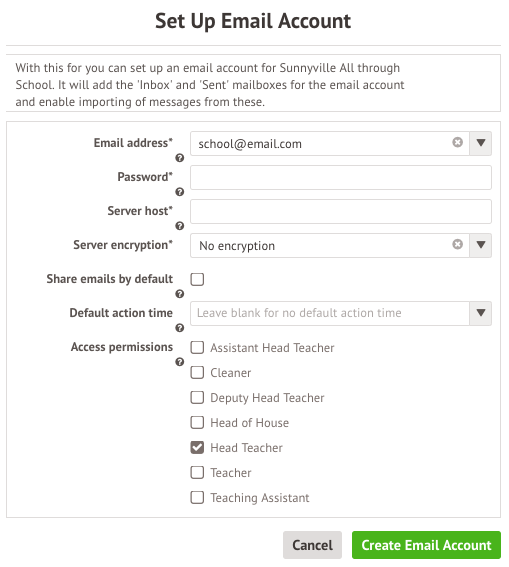This screenshot has height=567, width=509.
Task: Click the Email address help icon
Action: pos(179,158)
